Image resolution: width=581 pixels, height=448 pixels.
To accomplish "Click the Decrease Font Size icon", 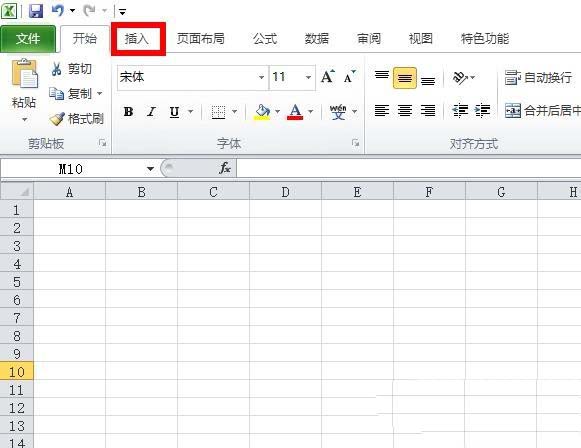I will [x=349, y=77].
